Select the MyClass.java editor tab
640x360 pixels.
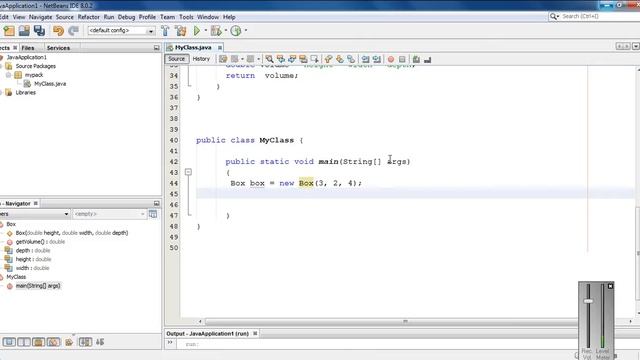click(x=193, y=47)
